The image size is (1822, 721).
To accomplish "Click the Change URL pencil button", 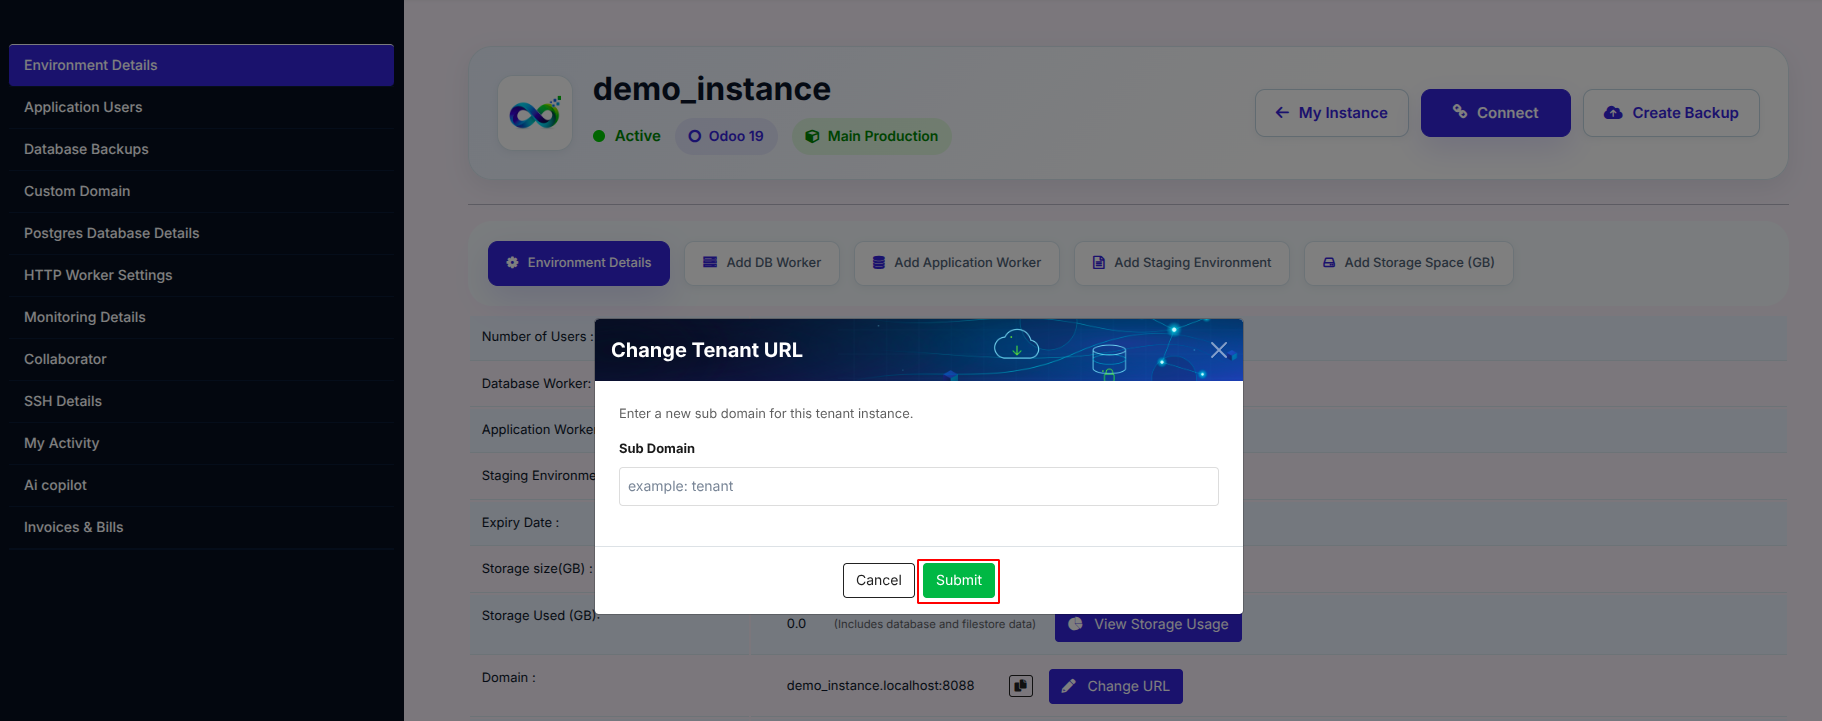I will (1115, 686).
